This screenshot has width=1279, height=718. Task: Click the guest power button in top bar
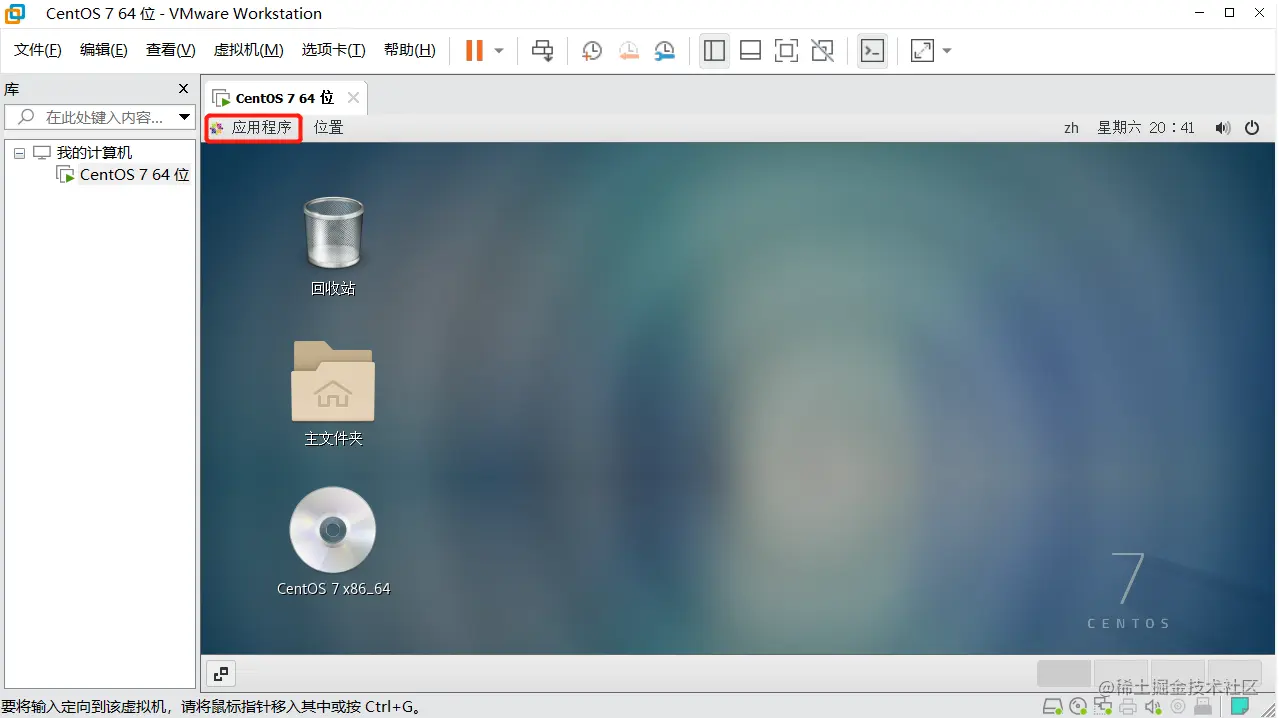coord(1252,127)
